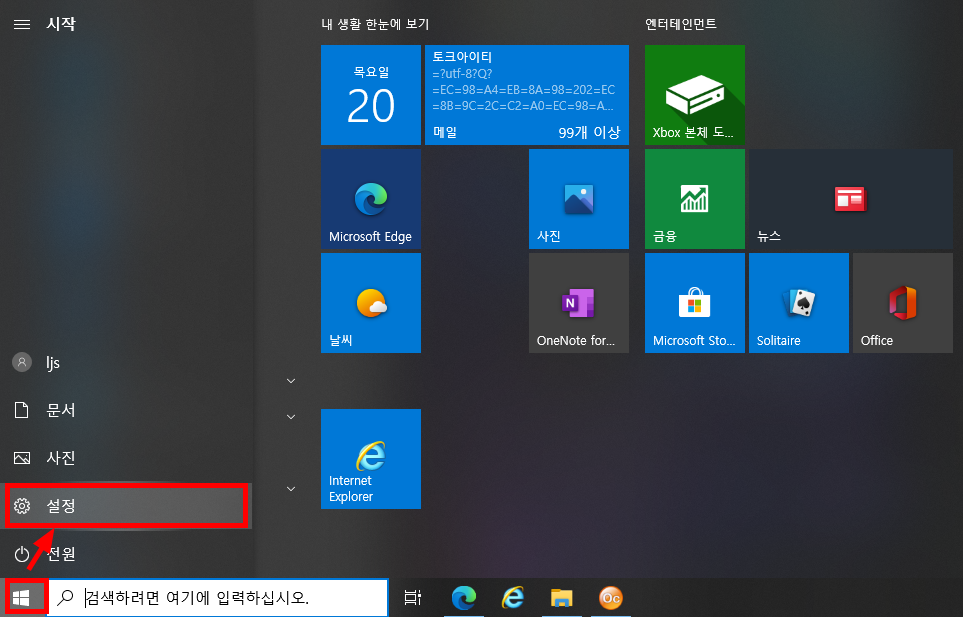Open Microsoft Edge from the taskbar
The image size is (963, 617).
point(464,597)
